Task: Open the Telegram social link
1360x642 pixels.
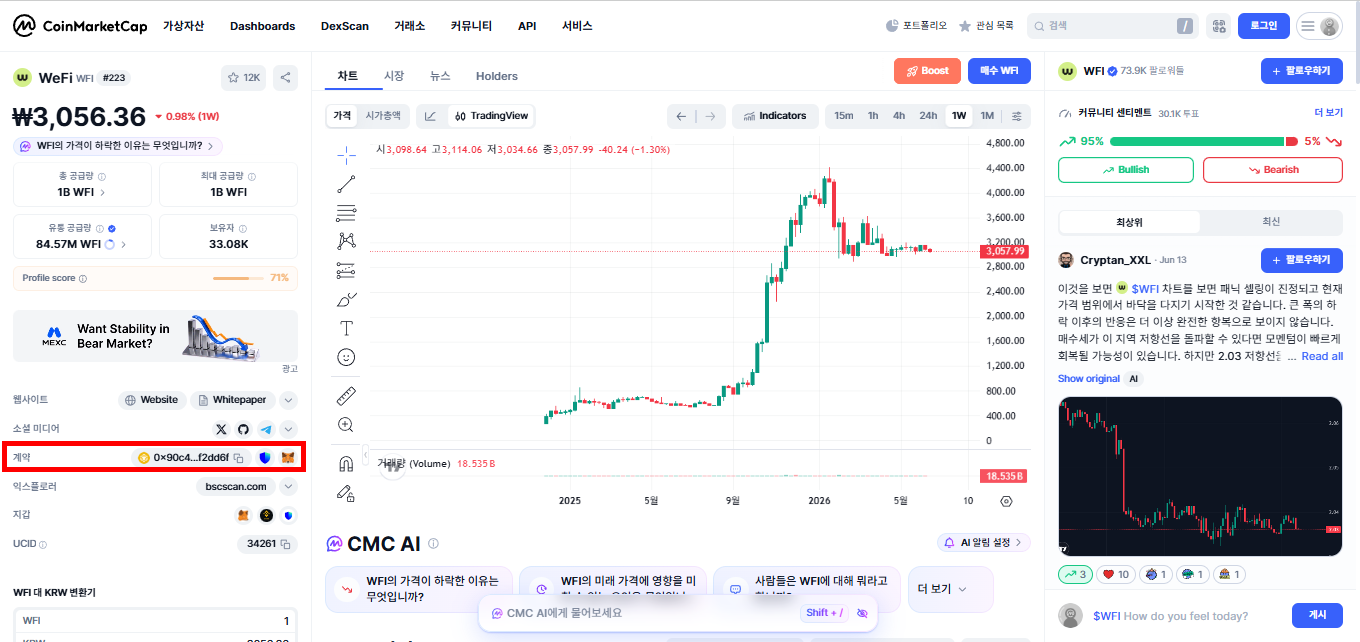Action: coord(266,429)
